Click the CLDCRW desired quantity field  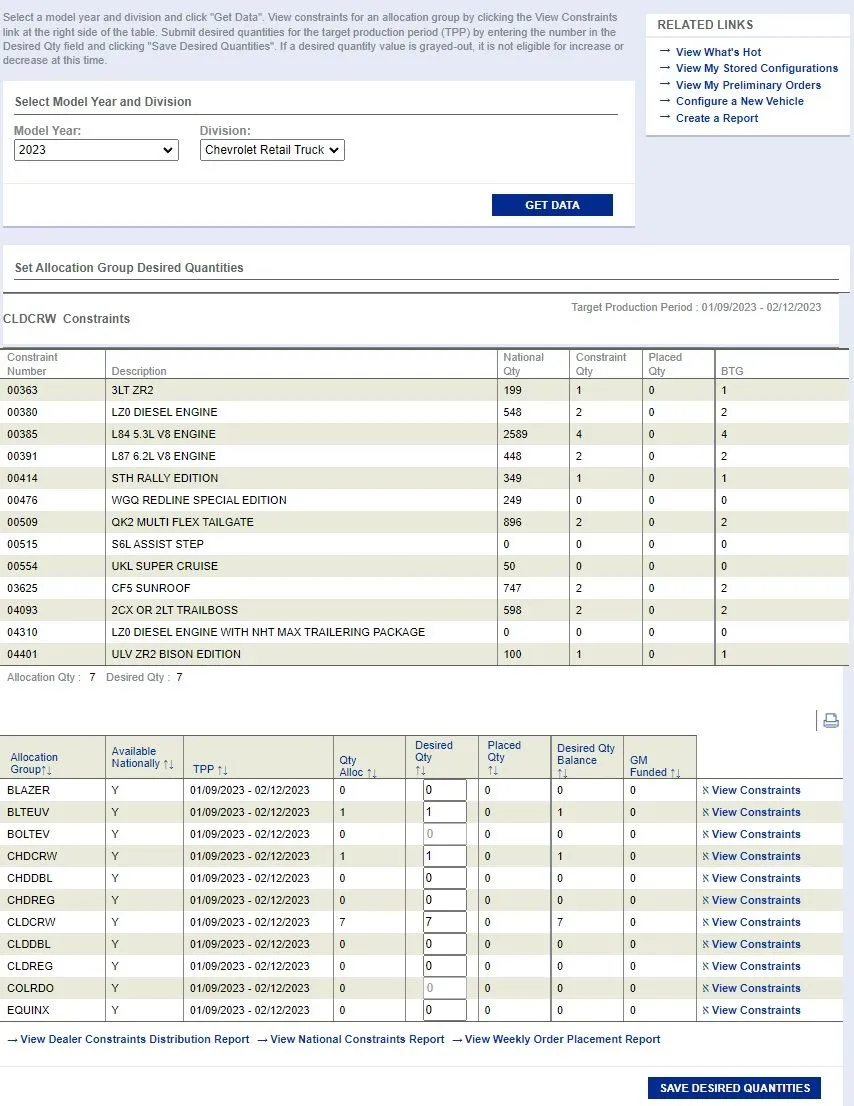[x=444, y=922]
